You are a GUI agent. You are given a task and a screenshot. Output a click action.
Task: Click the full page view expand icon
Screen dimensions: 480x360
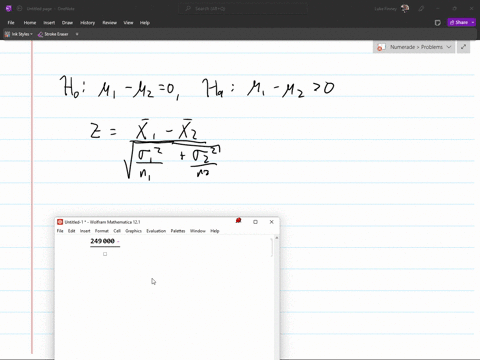tap(463, 47)
